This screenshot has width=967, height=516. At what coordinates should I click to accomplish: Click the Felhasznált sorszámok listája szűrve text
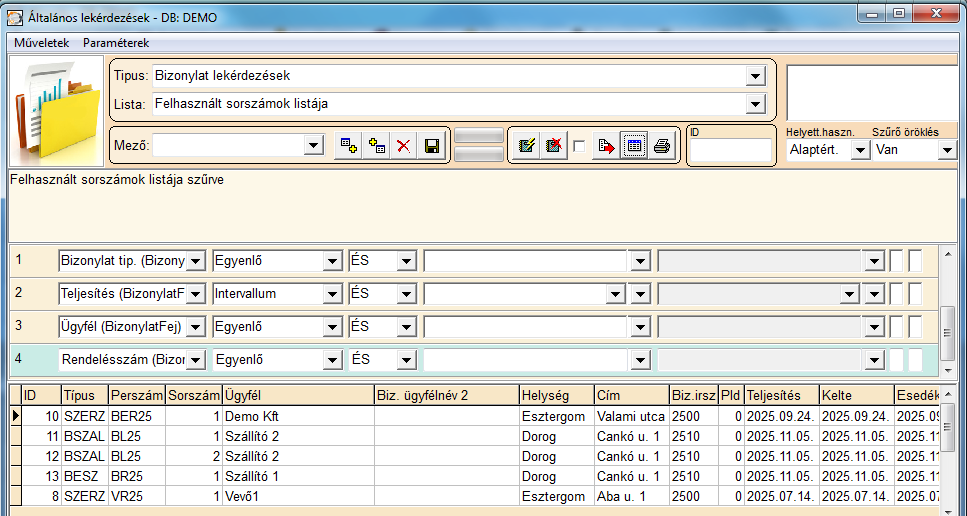117,180
